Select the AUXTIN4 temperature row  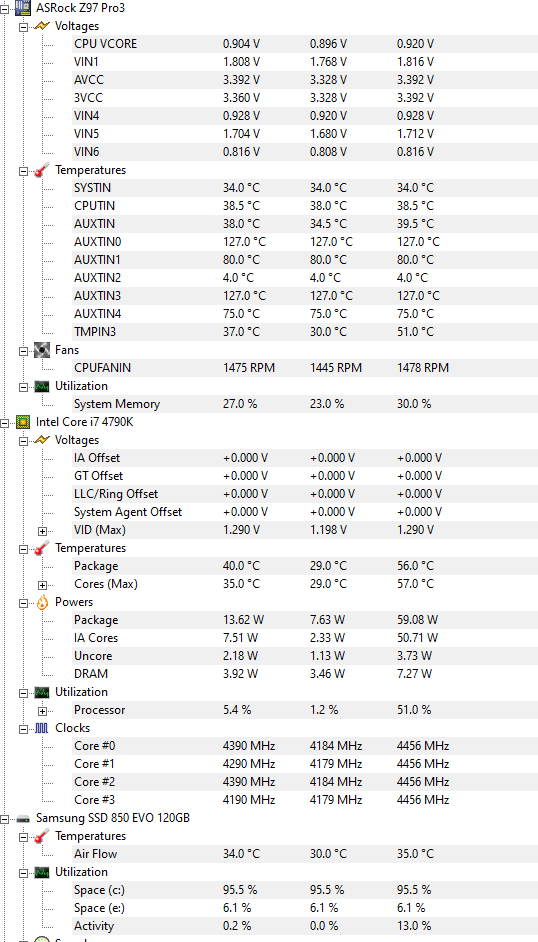click(304, 314)
